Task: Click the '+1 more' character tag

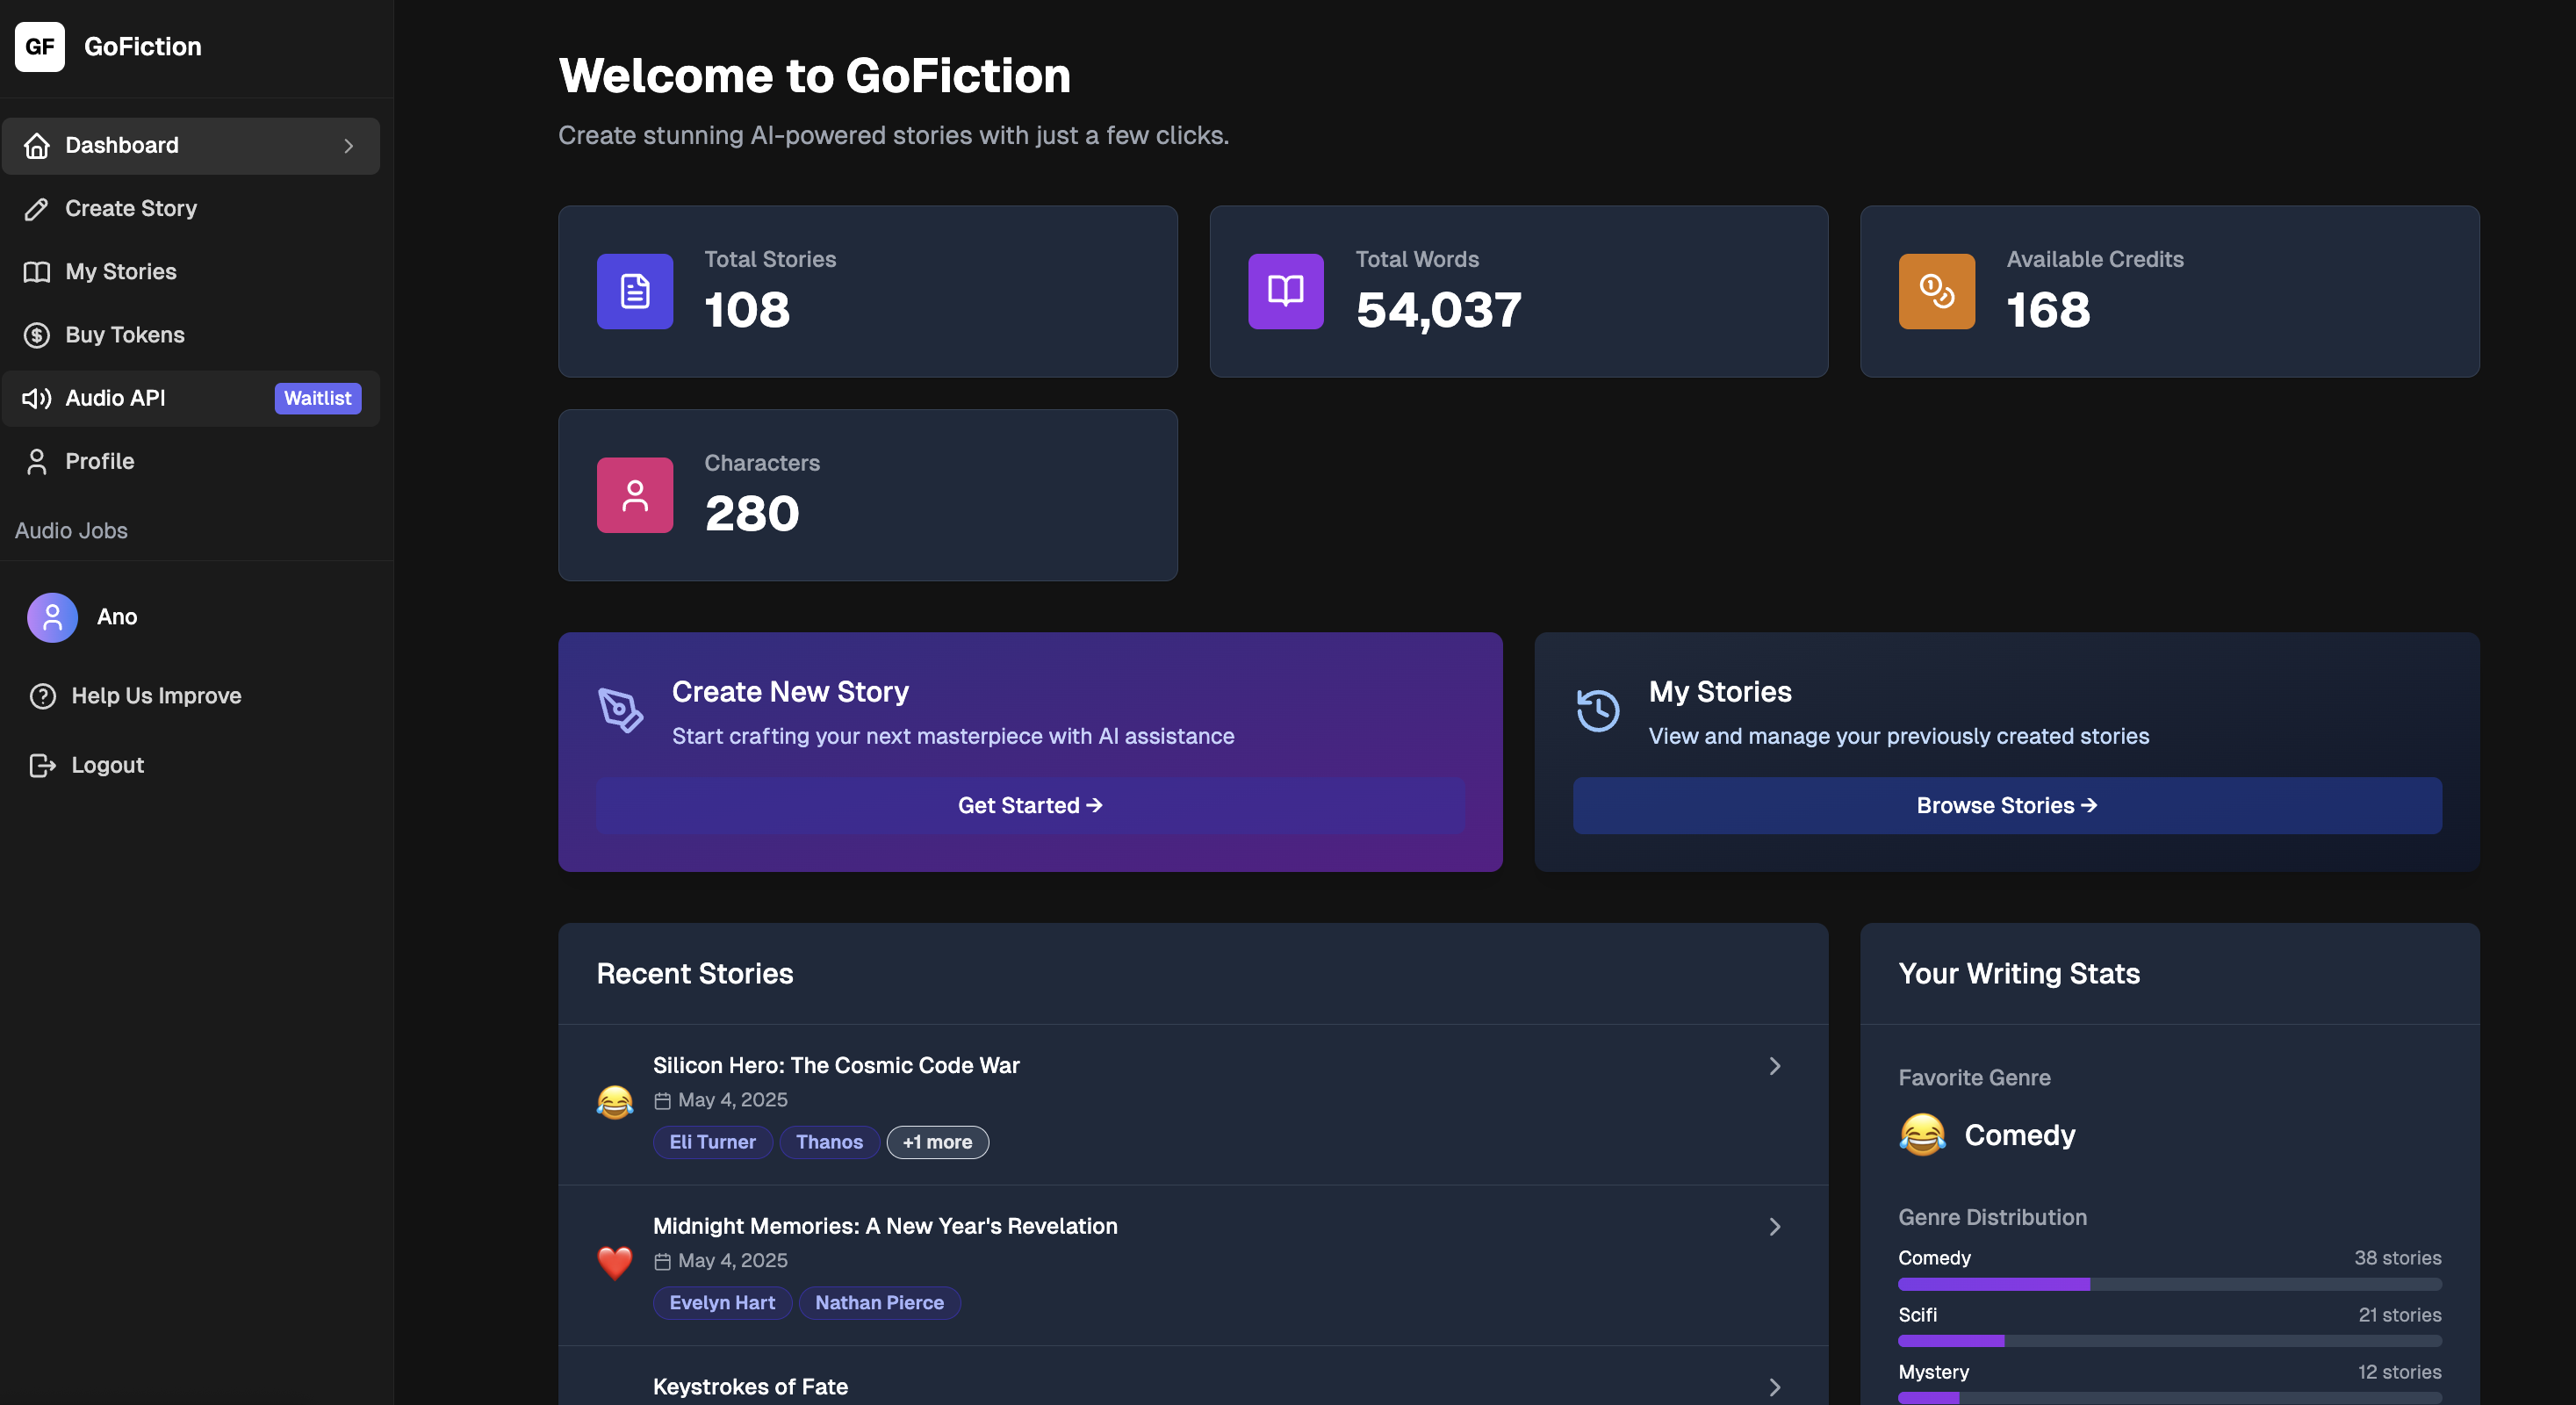Action: (x=937, y=1142)
